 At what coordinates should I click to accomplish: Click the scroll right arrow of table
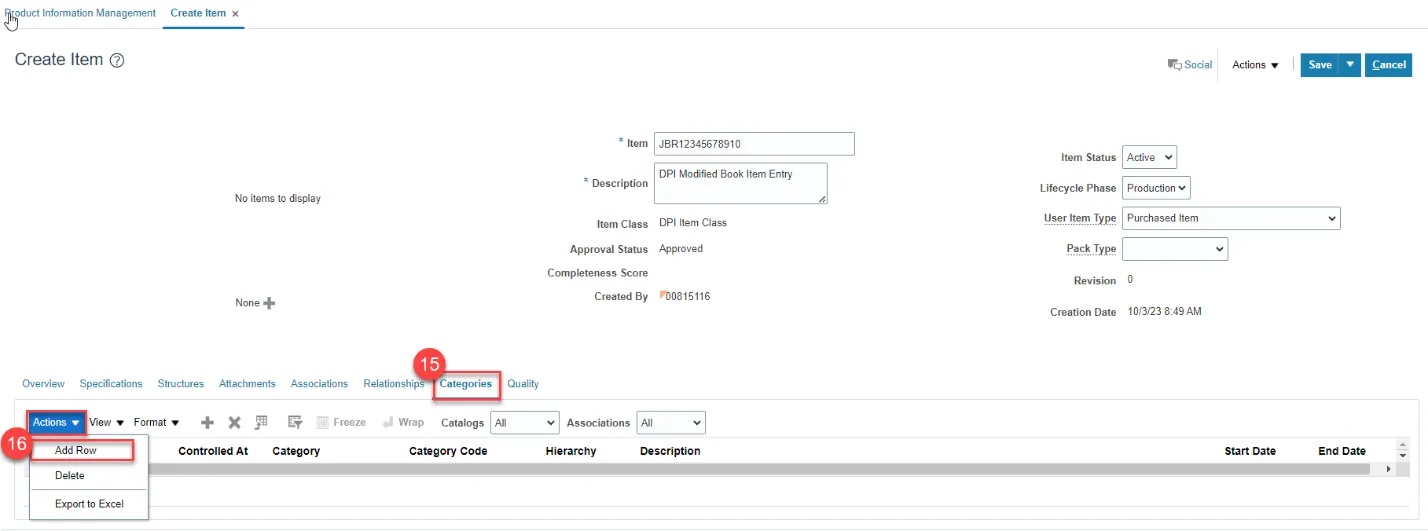coord(1388,469)
